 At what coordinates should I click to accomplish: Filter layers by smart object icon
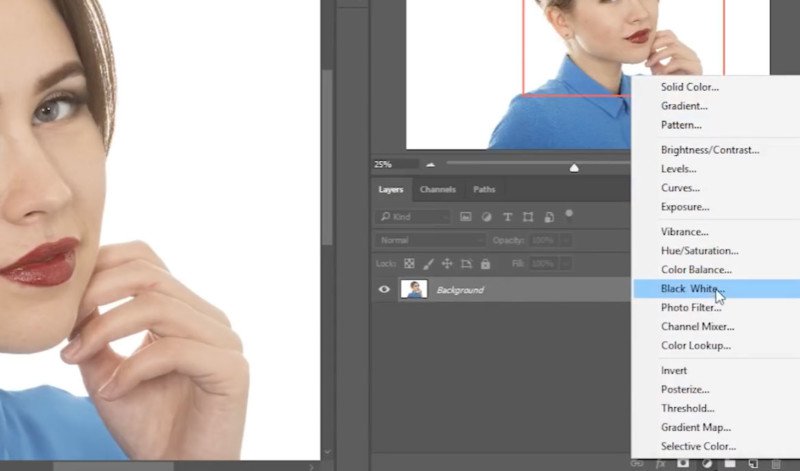[x=548, y=217]
